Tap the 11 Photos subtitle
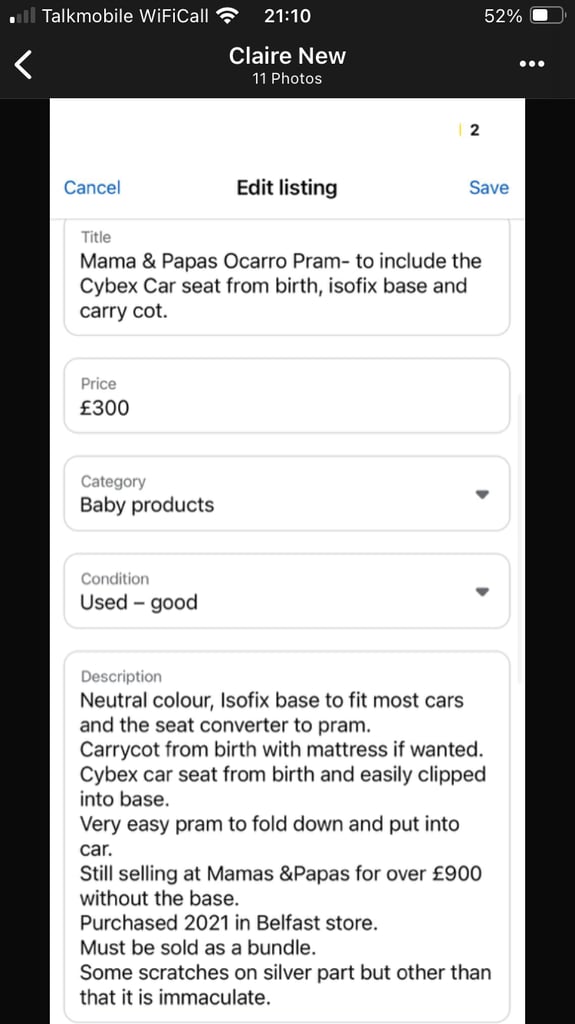 [x=287, y=79]
